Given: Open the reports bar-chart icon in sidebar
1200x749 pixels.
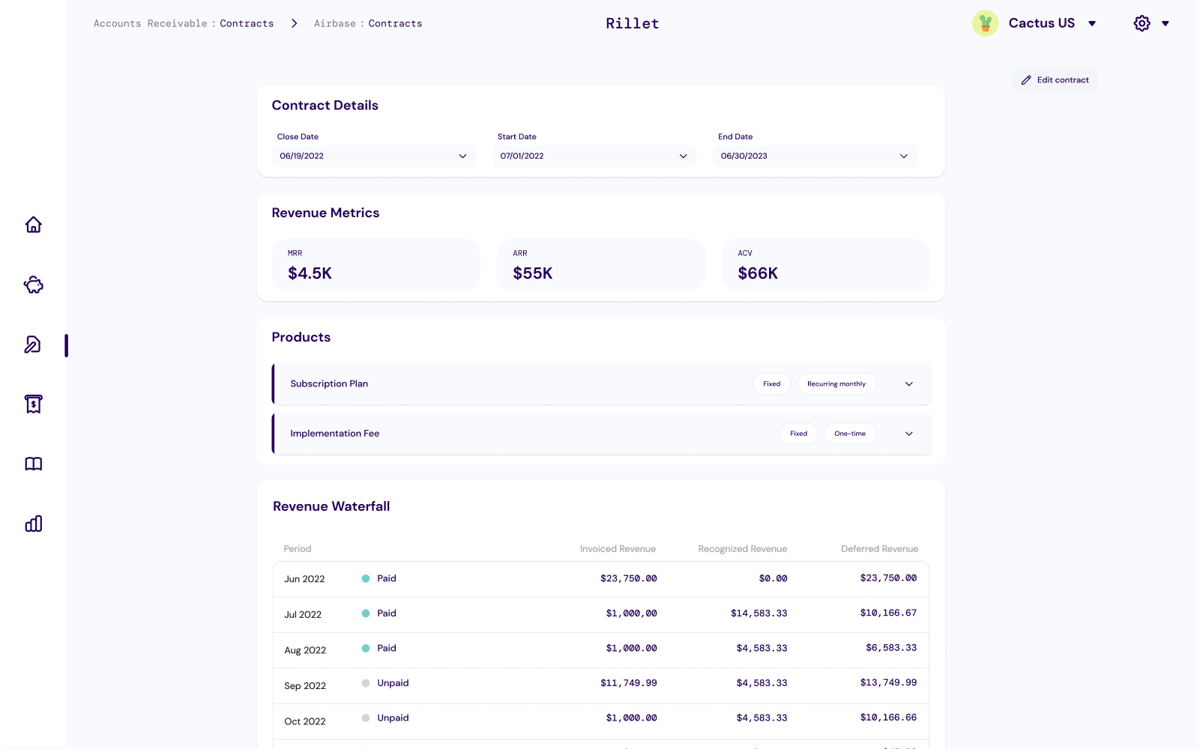Looking at the screenshot, I should coord(33,523).
